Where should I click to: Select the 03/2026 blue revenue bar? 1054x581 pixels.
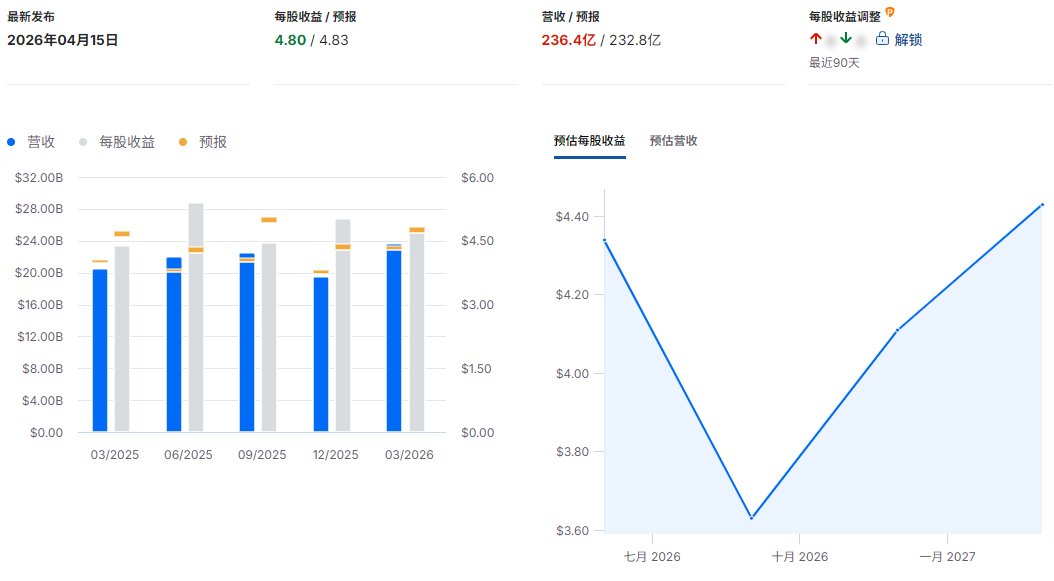click(394, 338)
